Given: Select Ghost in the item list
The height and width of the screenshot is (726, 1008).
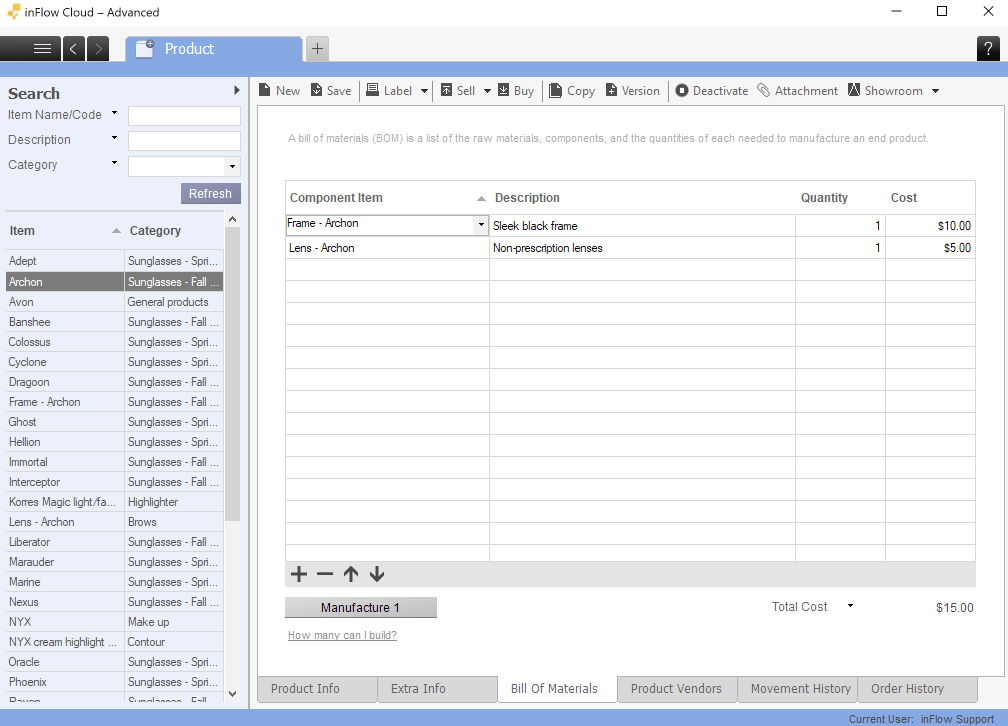Looking at the screenshot, I should coord(114,422).
